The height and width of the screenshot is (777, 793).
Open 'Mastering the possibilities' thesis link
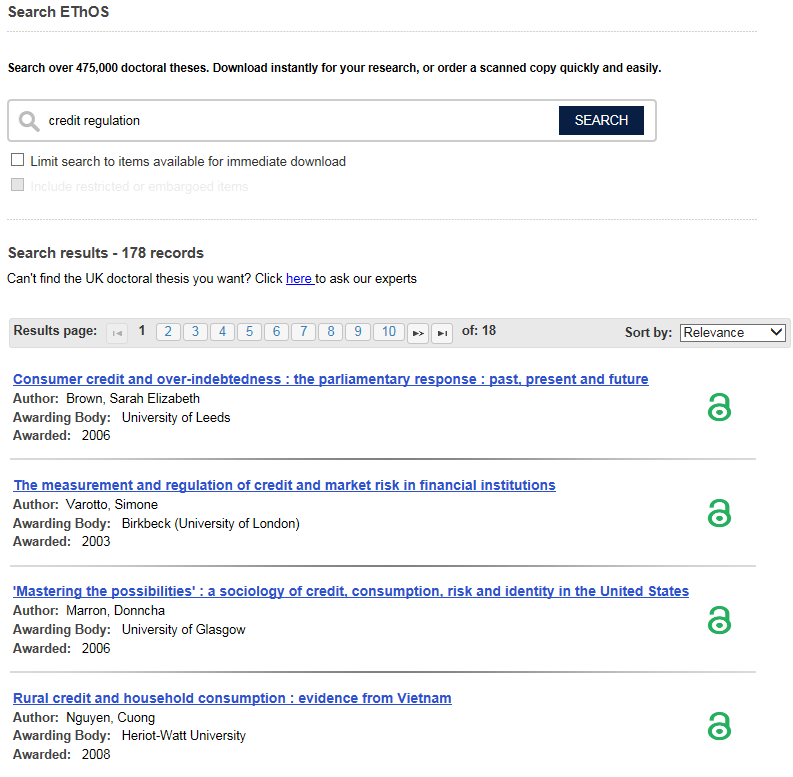[350, 591]
